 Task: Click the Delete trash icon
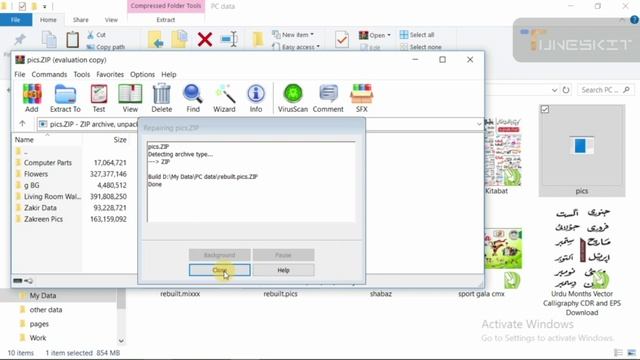coord(162,98)
